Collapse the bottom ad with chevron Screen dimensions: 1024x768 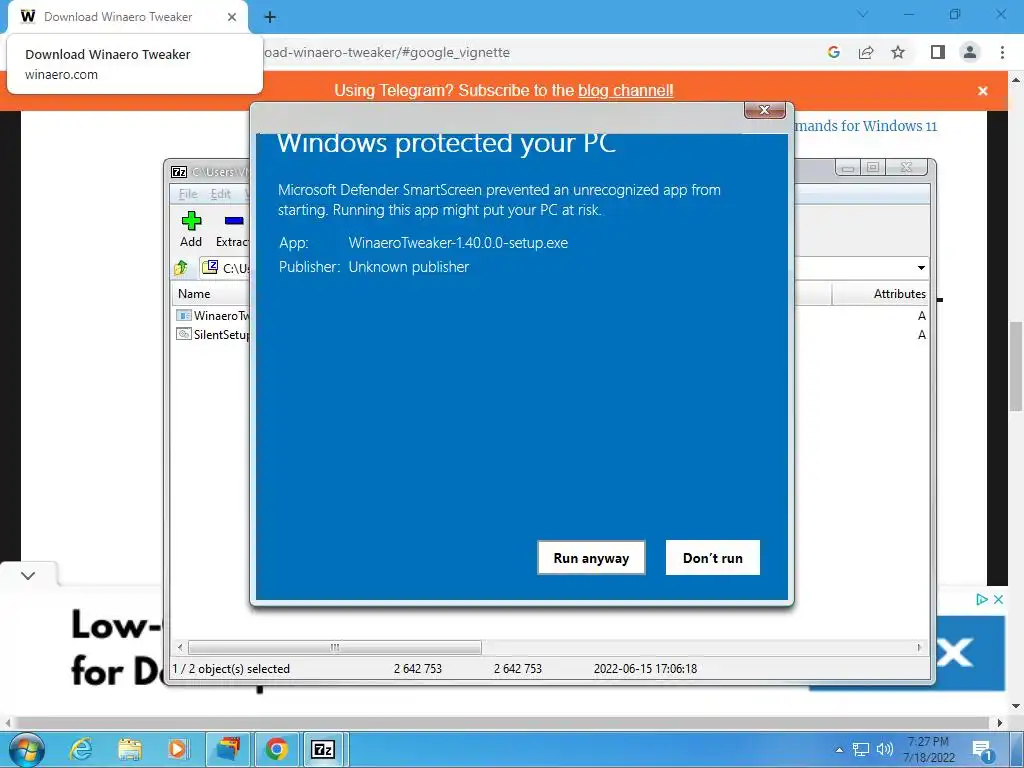[x=28, y=575]
